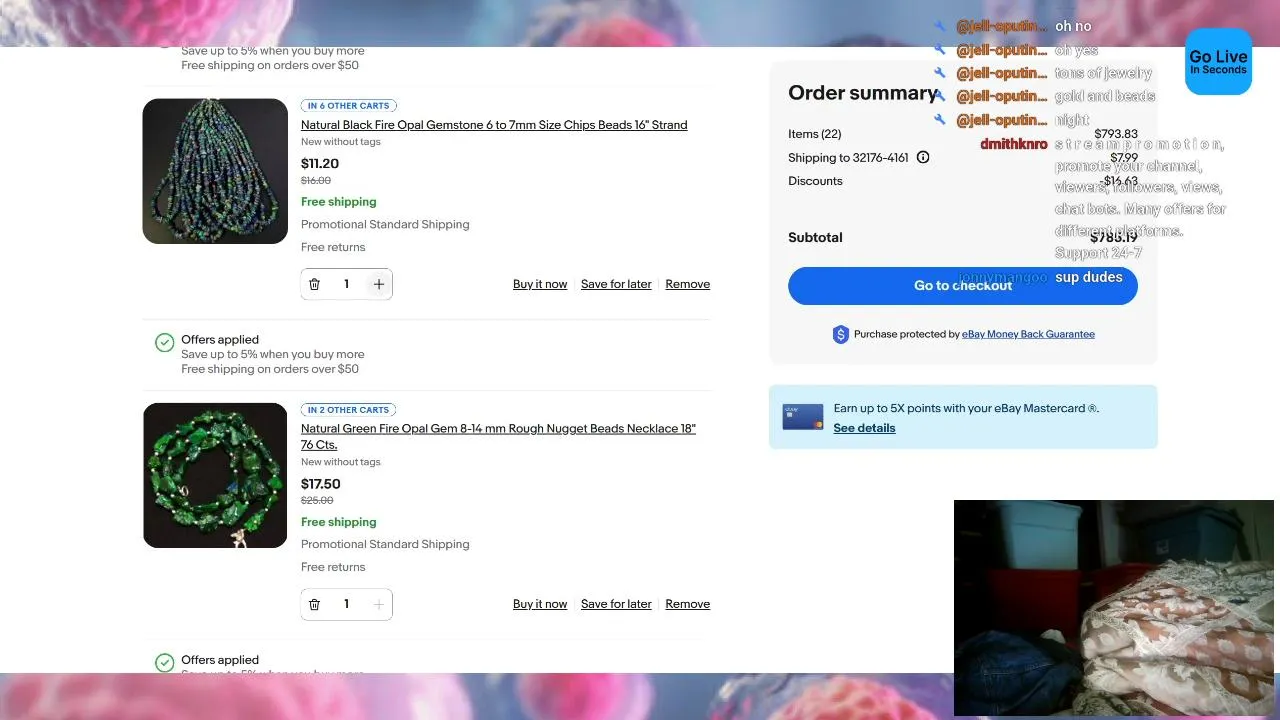The height and width of the screenshot is (720, 1280).
Task: Click wrench icon beside 'night' chat message
Action: 940,119
